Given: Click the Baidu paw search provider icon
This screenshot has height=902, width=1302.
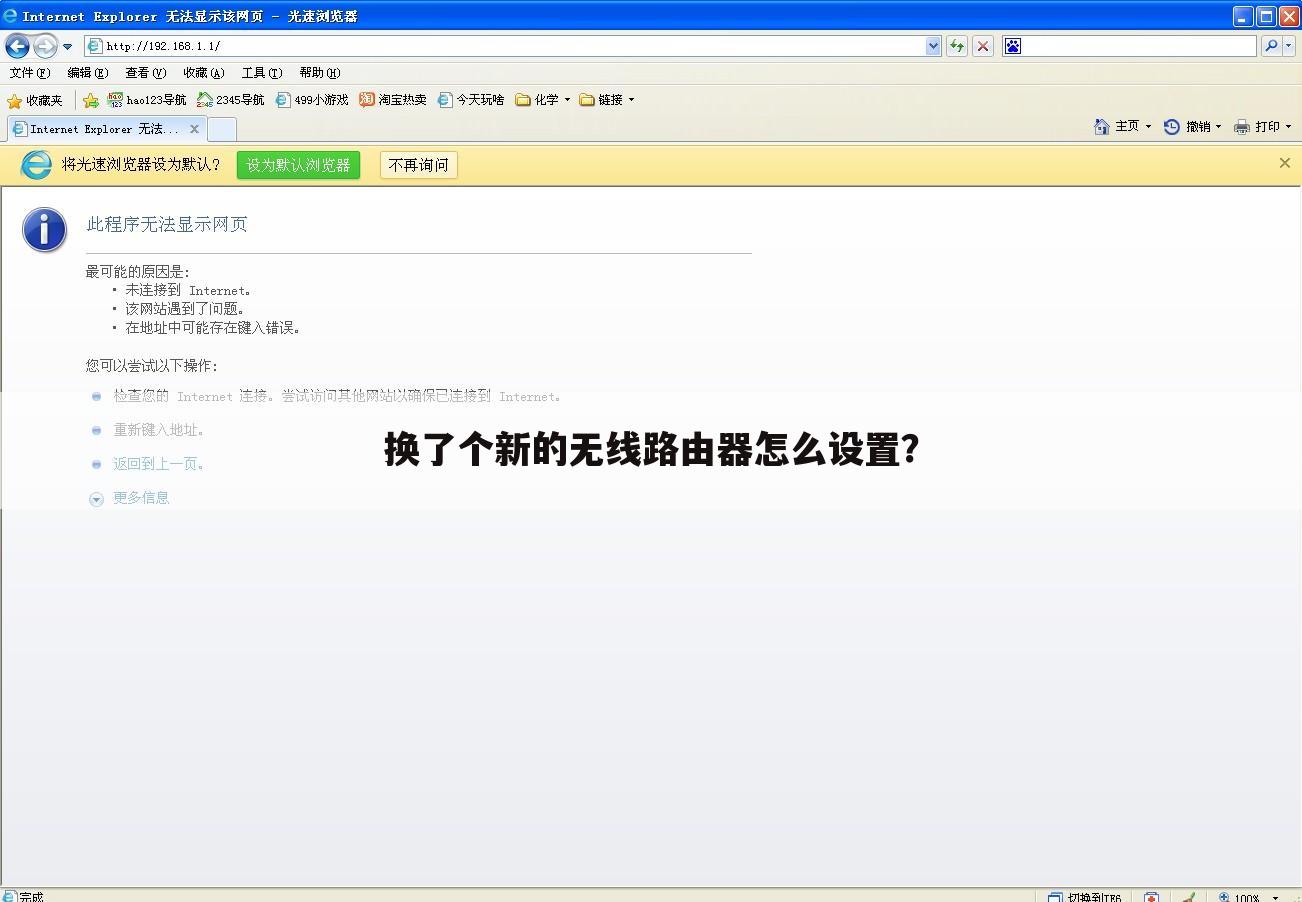Looking at the screenshot, I should [1013, 46].
